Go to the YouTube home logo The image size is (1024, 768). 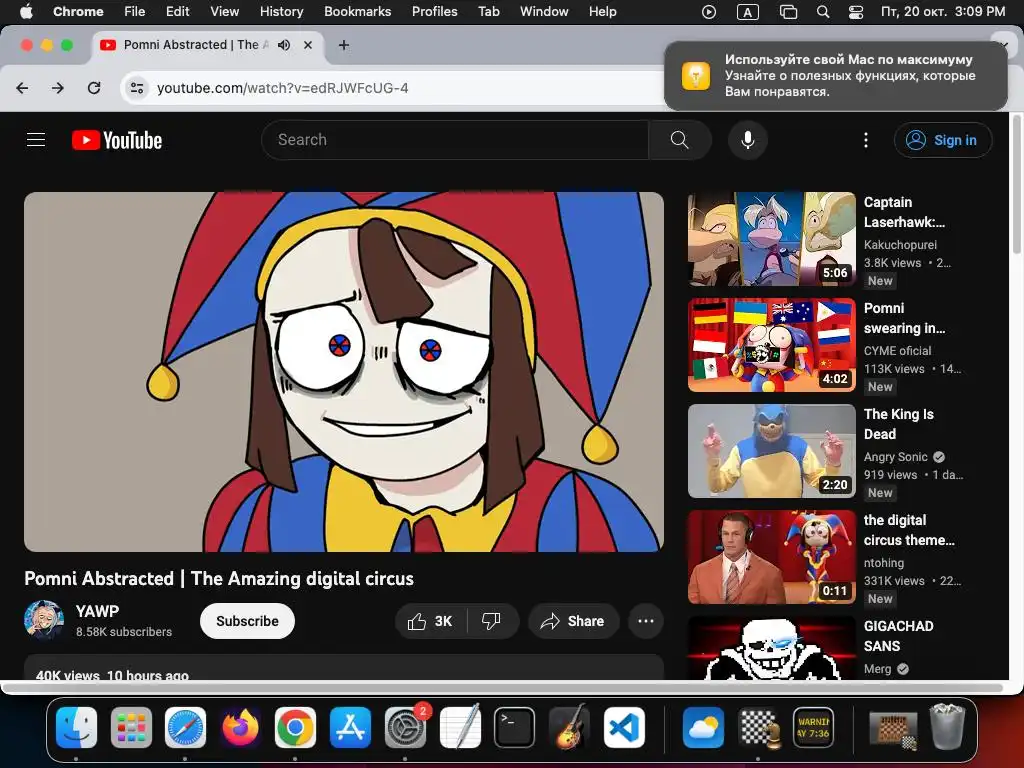[x=117, y=140]
